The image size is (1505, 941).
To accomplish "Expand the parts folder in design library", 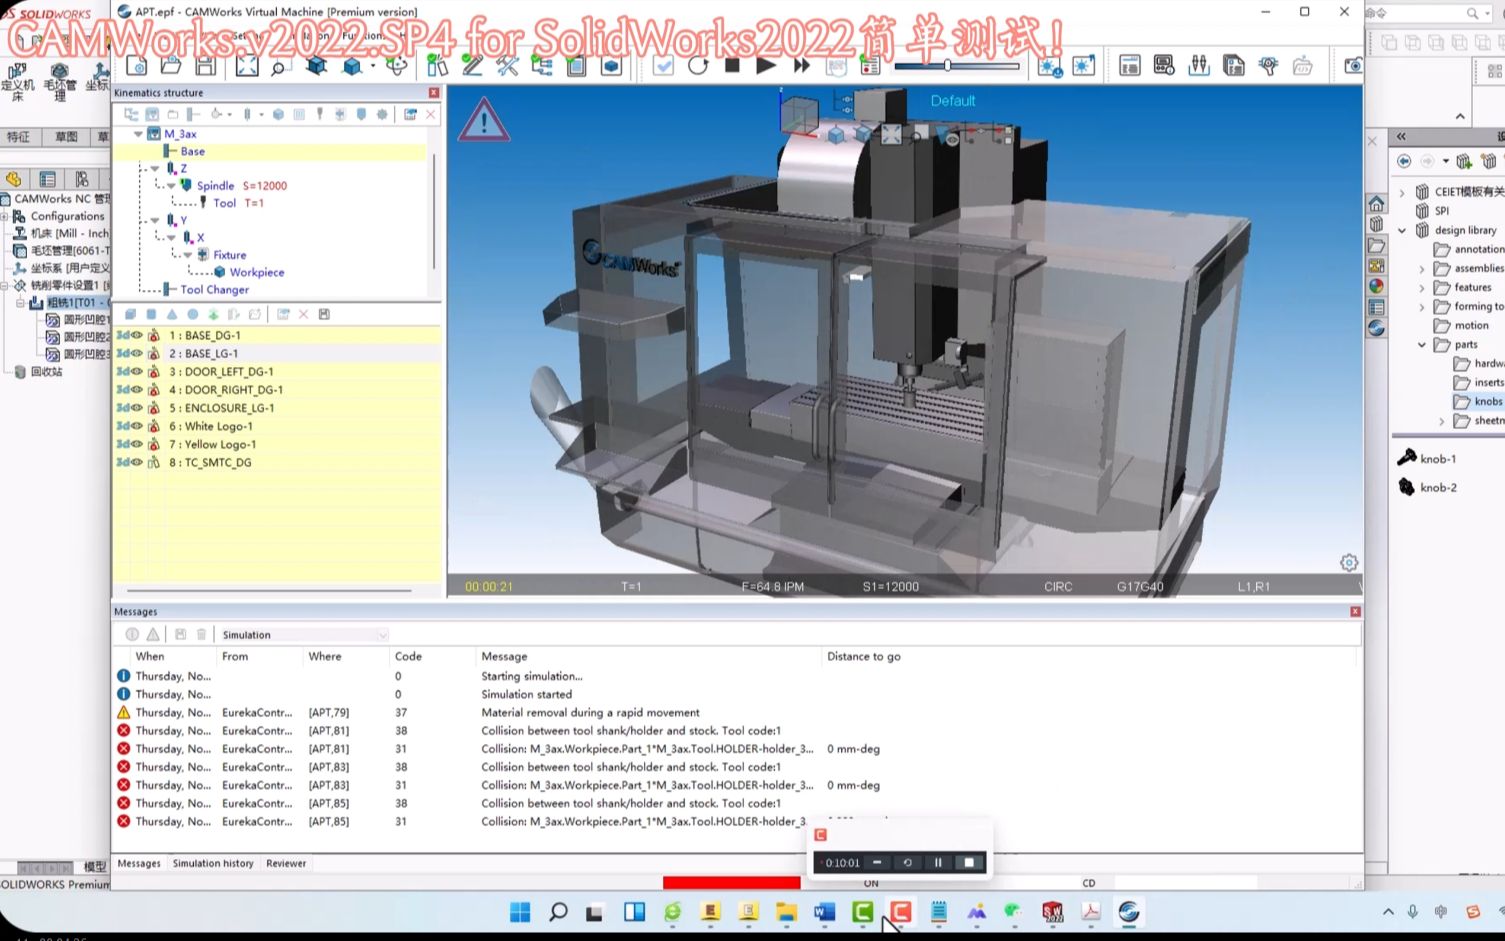I will click(x=1422, y=345).
